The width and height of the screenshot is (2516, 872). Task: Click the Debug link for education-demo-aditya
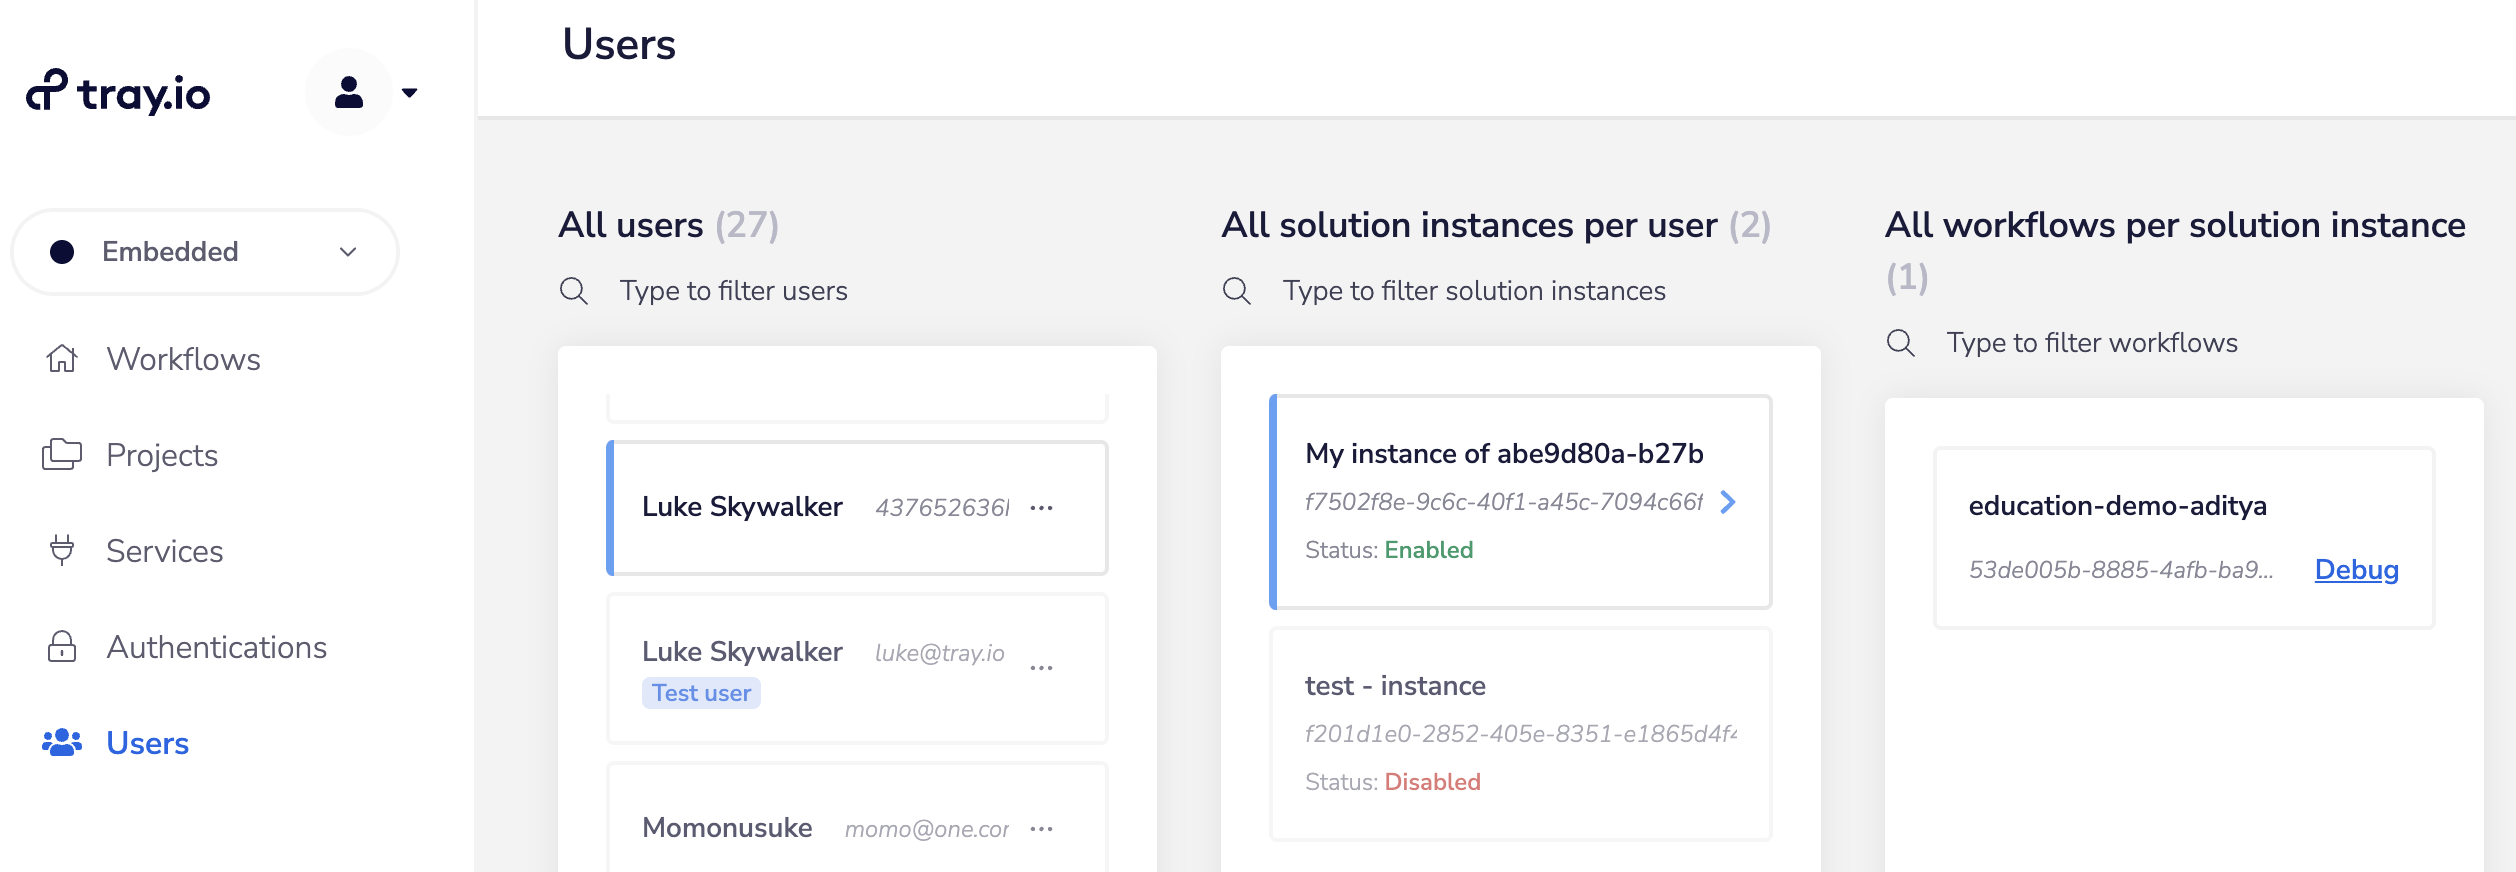(x=2356, y=570)
